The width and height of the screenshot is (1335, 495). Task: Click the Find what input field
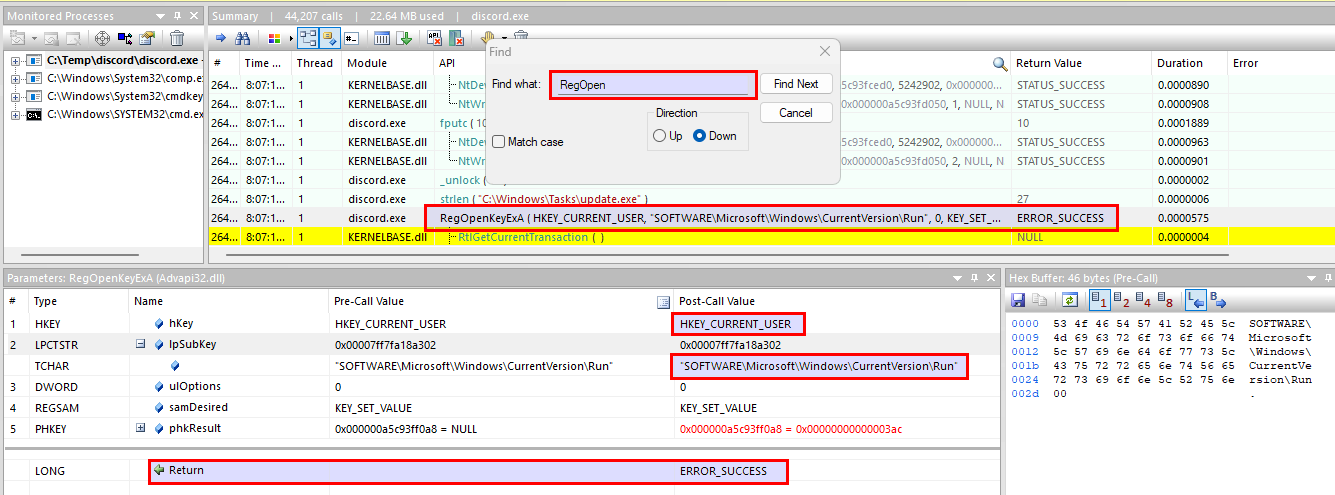653,85
